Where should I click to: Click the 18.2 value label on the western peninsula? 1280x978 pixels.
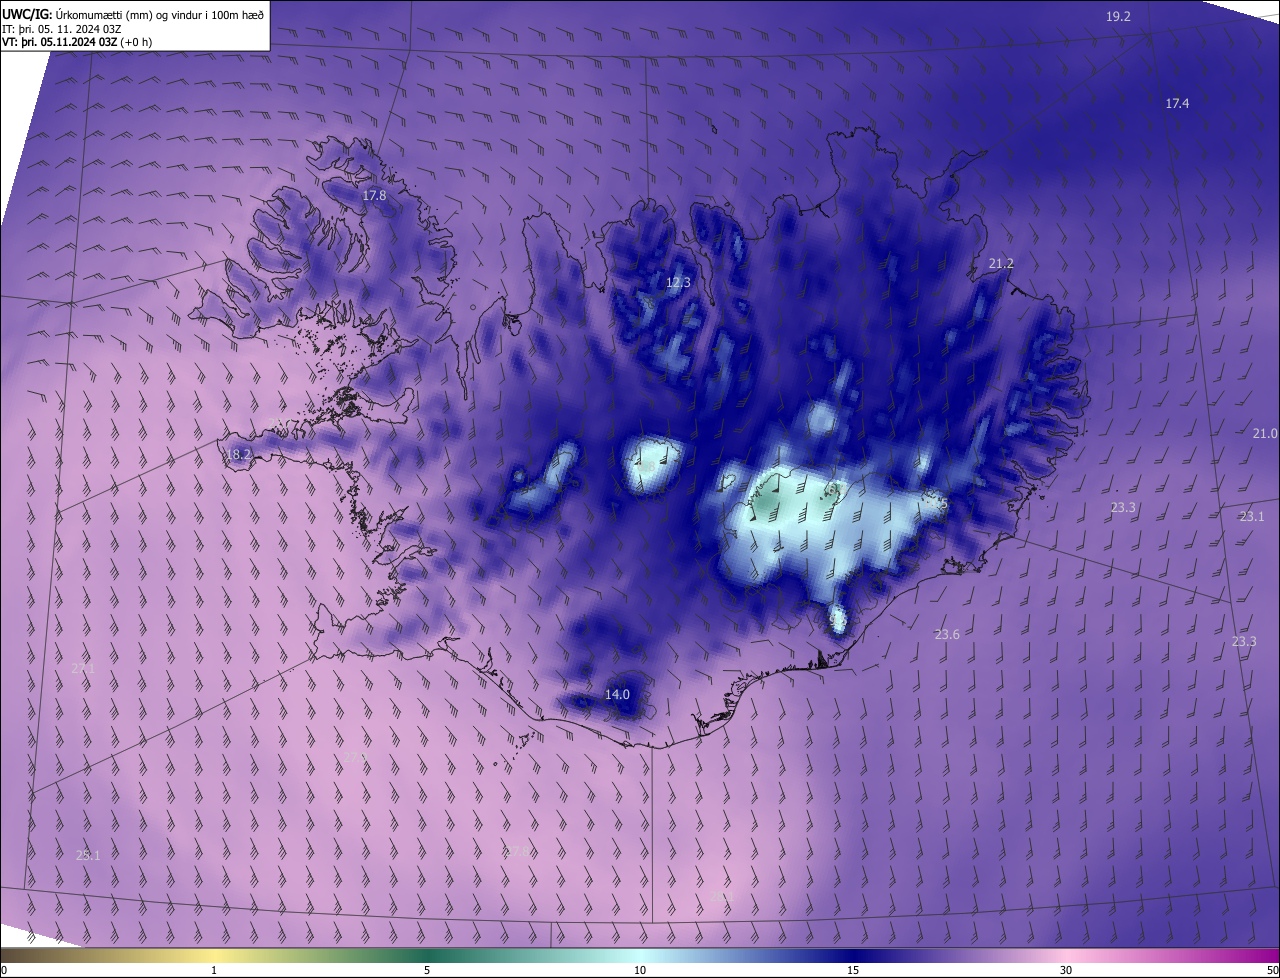[239, 454]
